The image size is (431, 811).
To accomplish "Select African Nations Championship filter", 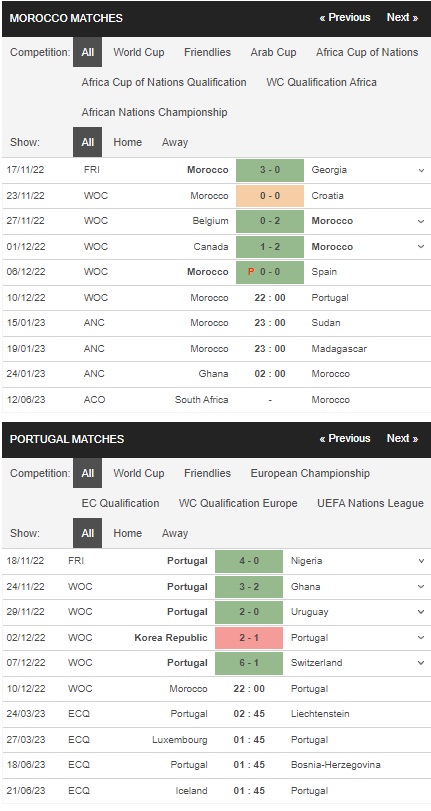I will coord(154,112).
